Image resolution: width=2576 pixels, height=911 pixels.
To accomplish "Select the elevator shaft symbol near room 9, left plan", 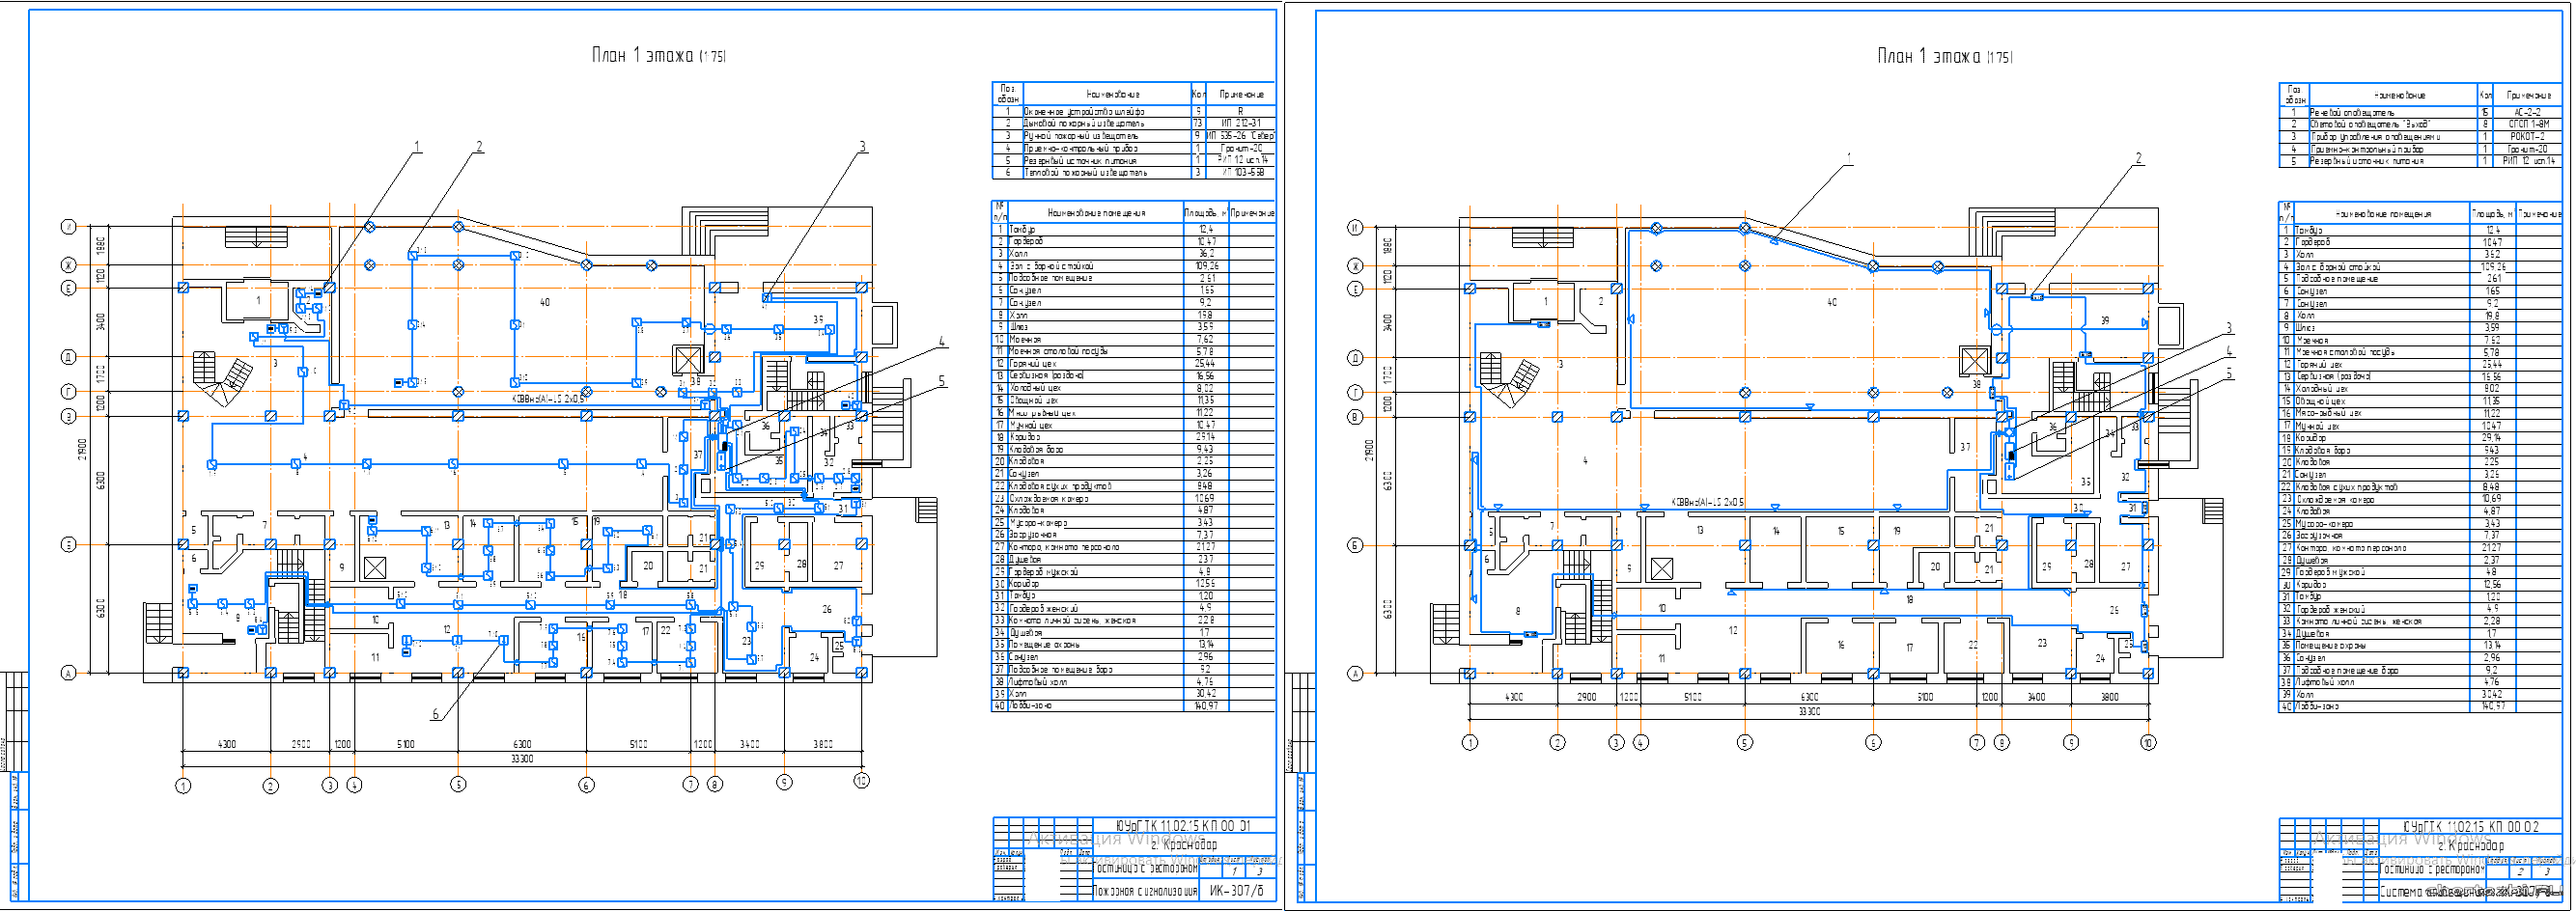I will (375, 568).
